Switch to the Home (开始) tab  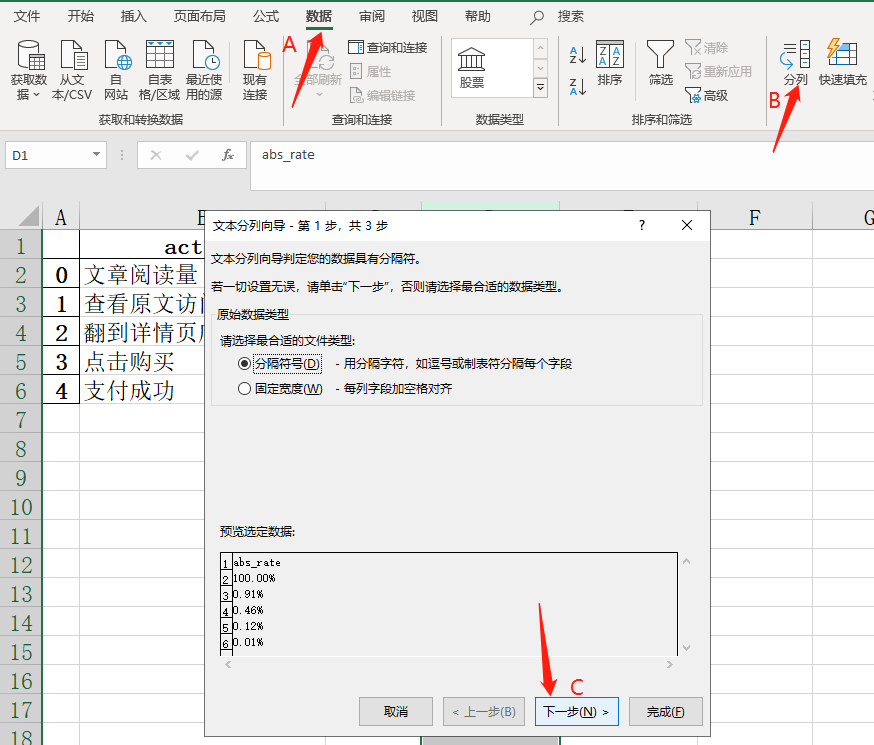click(x=81, y=16)
